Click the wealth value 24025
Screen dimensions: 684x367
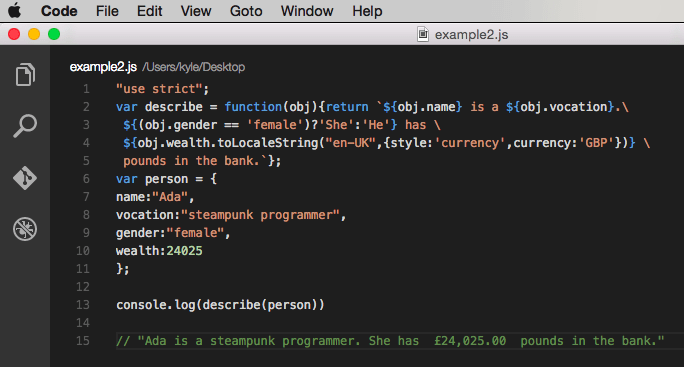(185, 251)
